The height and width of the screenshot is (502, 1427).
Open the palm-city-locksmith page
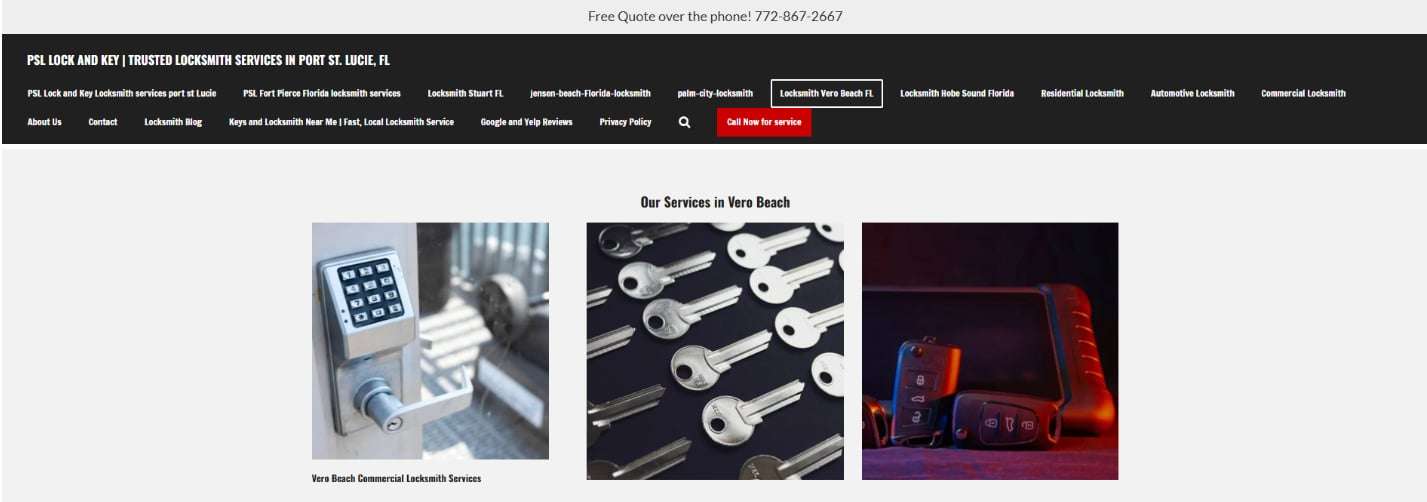715,93
